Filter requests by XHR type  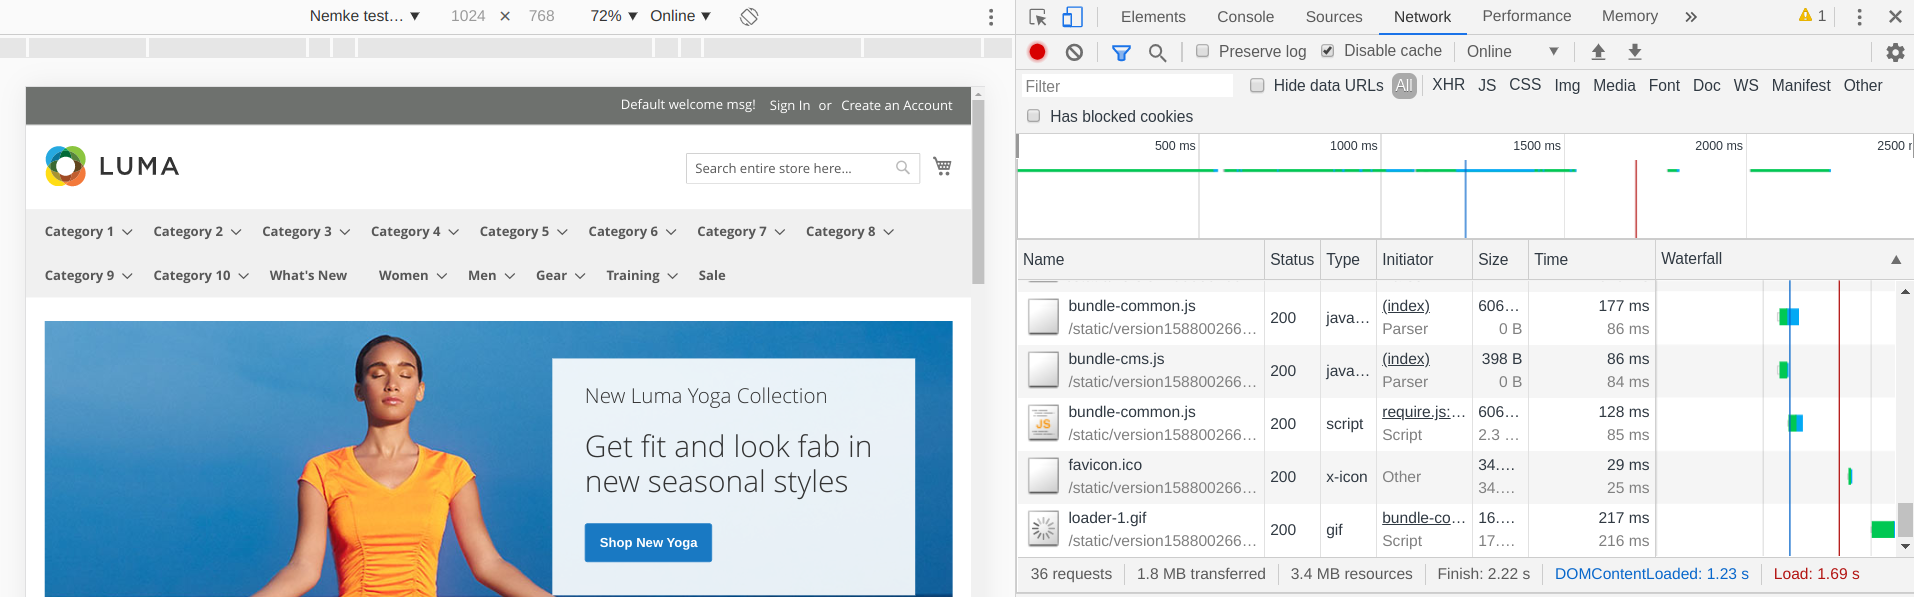point(1447,85)
